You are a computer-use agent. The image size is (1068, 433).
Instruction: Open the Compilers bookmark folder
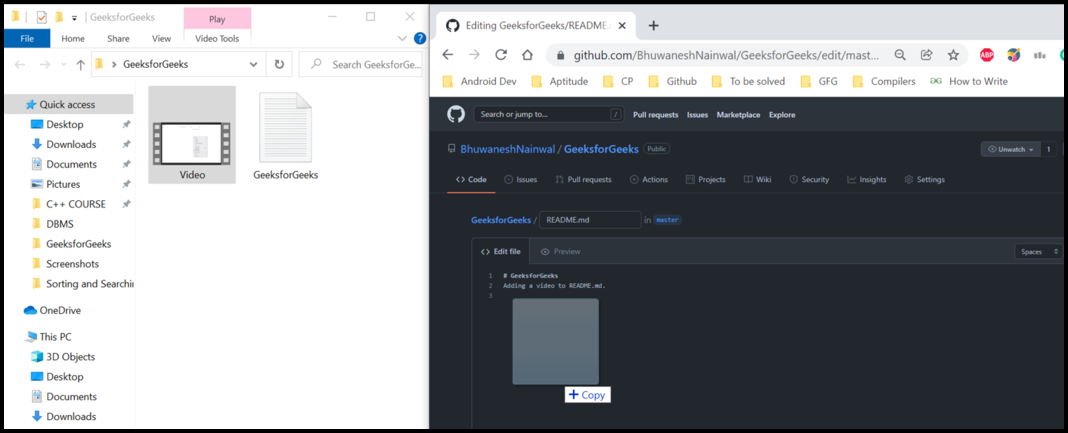click(x=884, y=81)
